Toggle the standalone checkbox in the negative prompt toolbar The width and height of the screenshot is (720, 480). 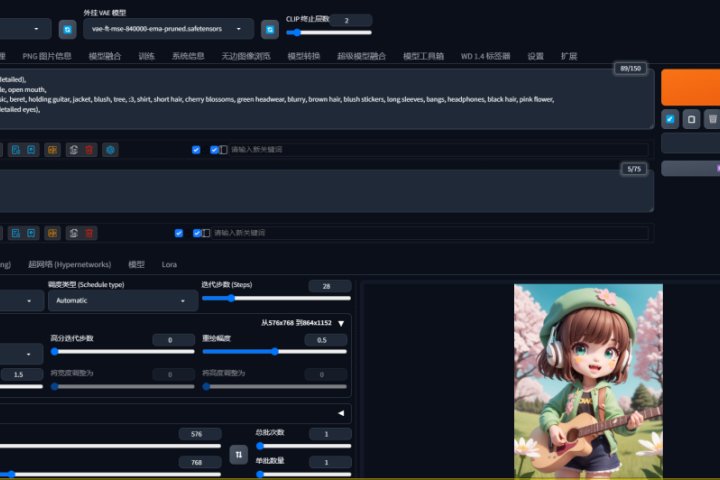click(179, 233)
